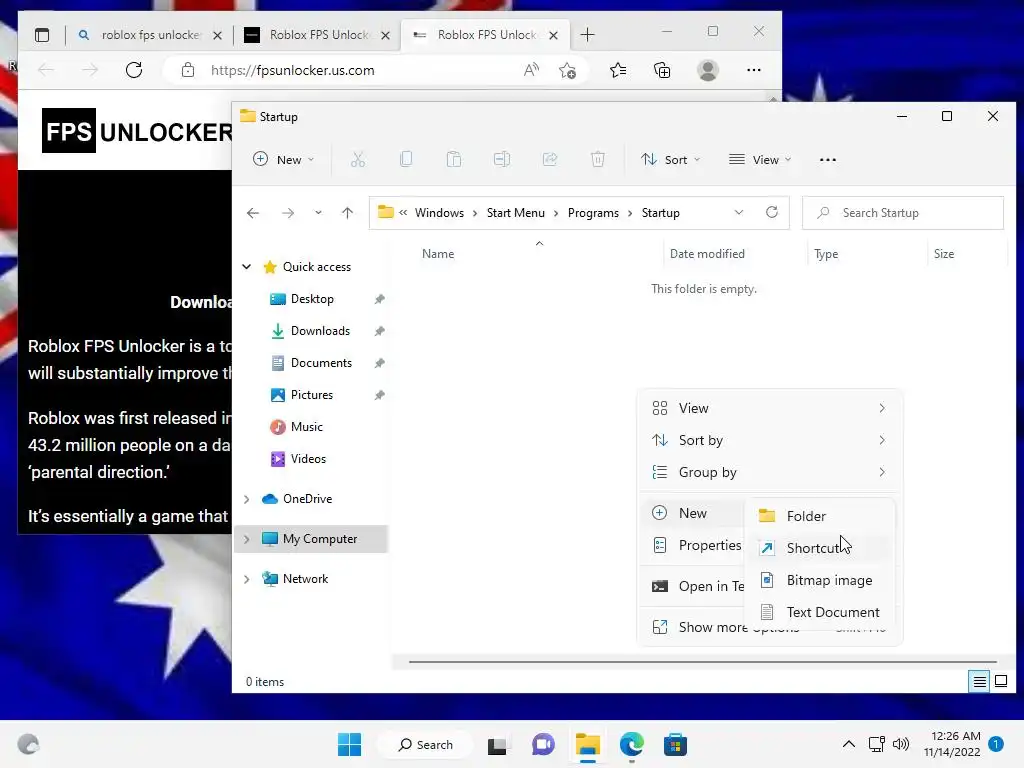Click the Cut icon in the Explorer toolbar

[x=357, y=159]
